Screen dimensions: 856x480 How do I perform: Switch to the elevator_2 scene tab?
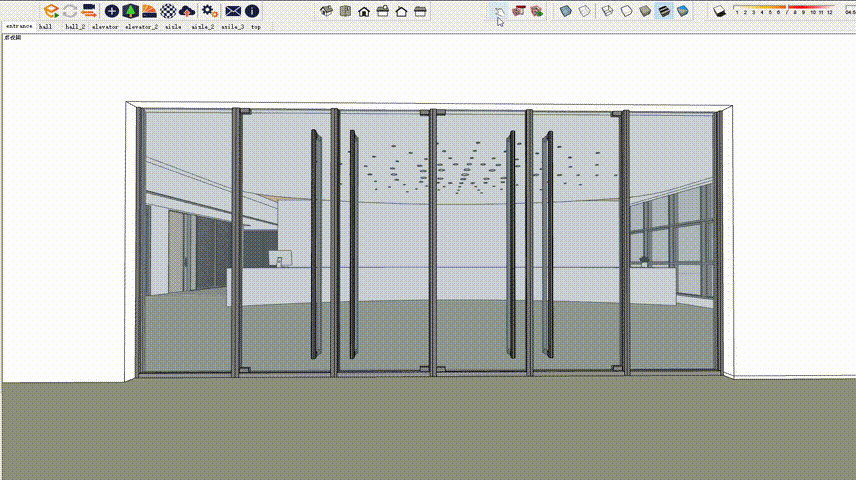[x=141, y=26]
